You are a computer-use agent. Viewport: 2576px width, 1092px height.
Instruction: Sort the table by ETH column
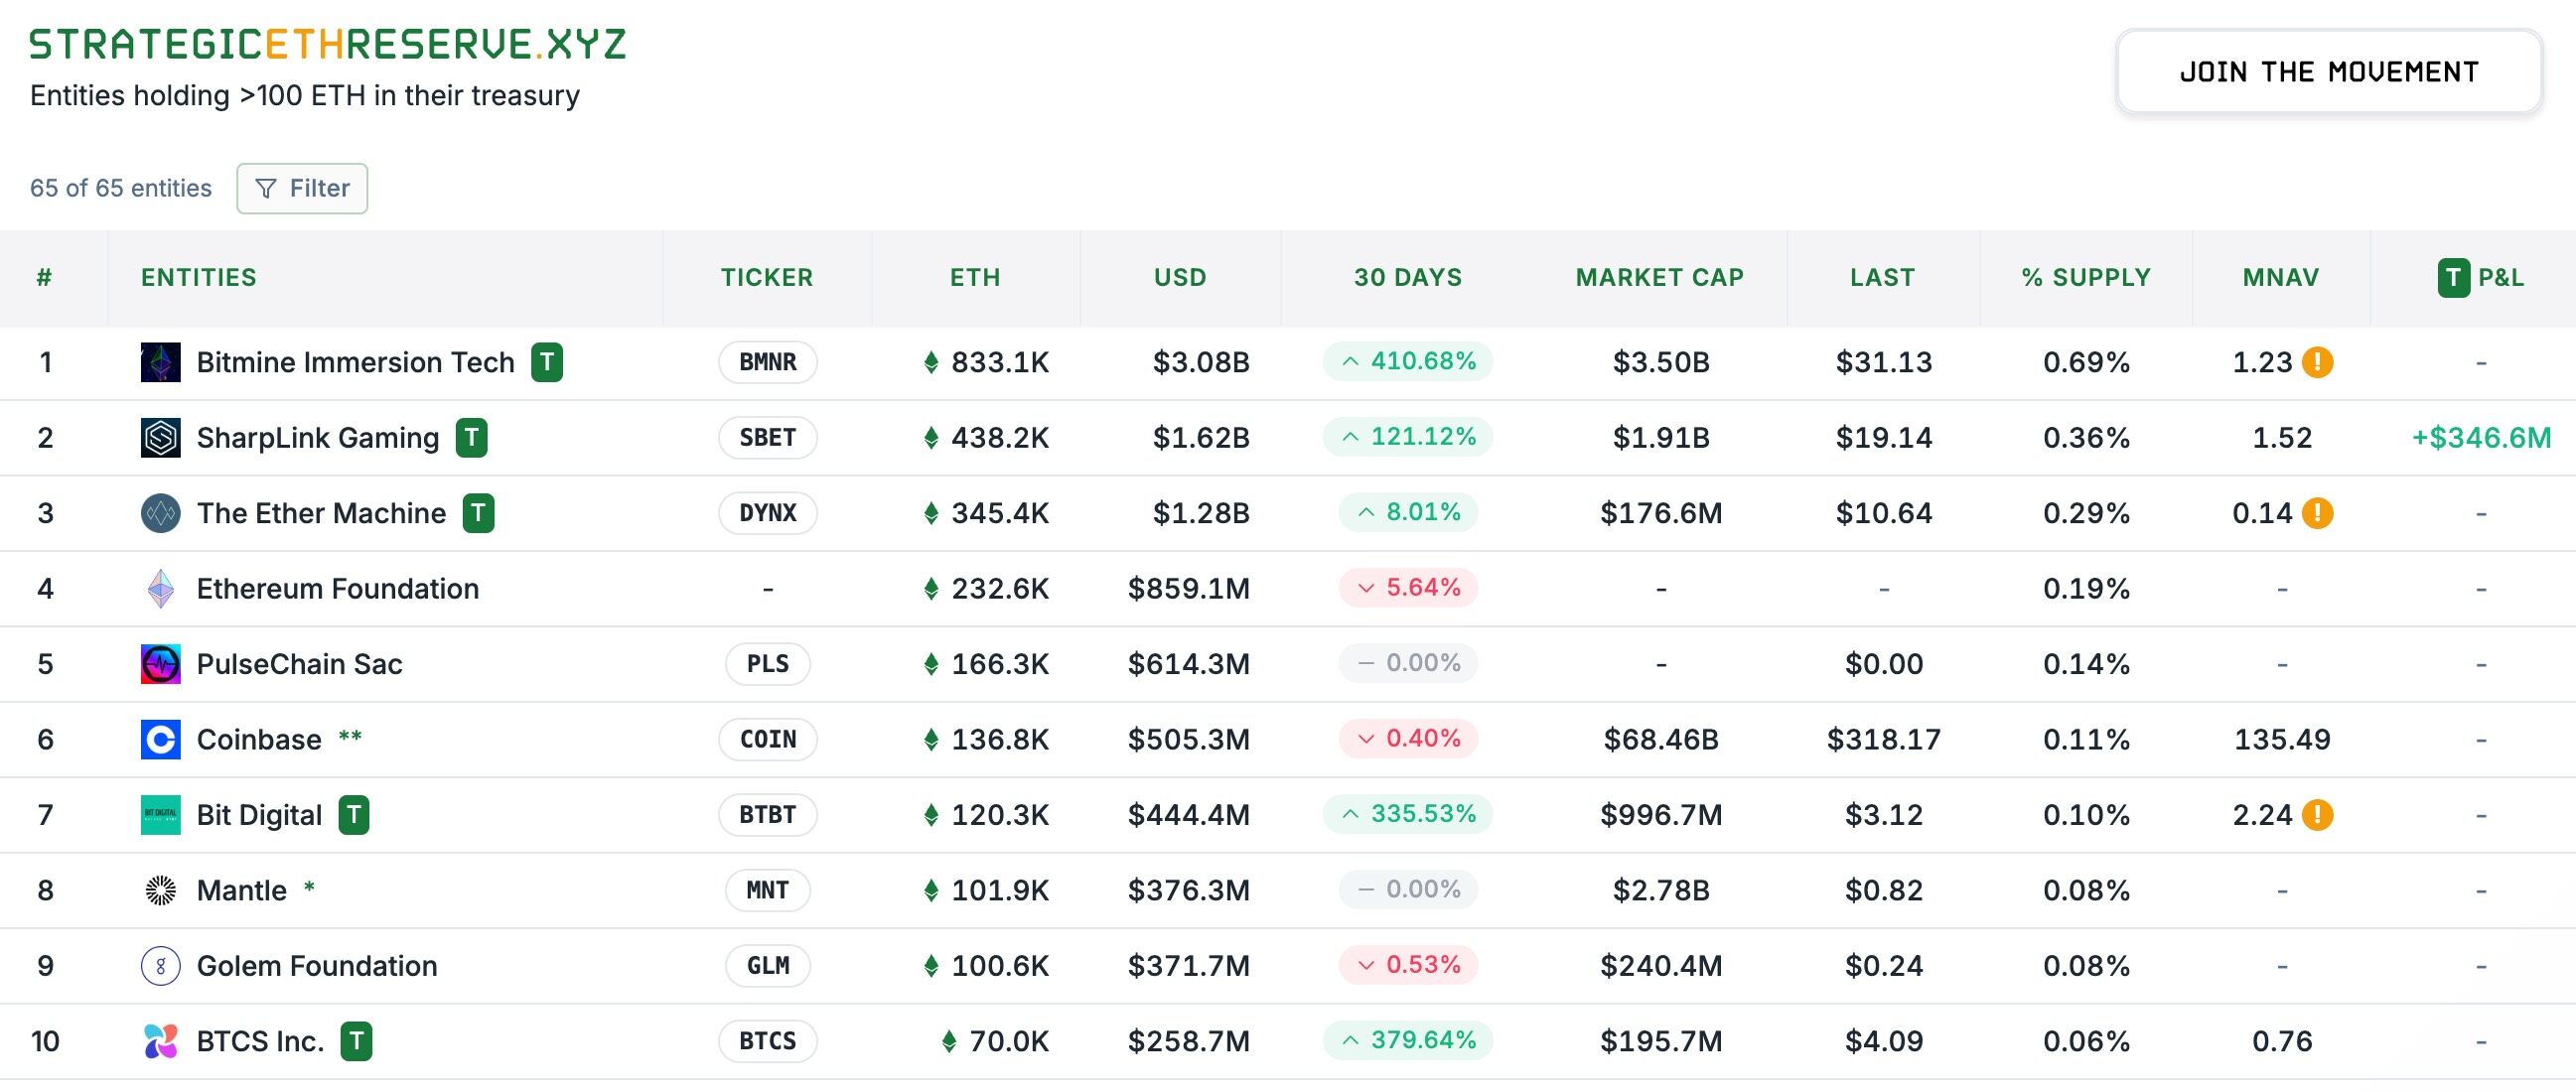975,277
